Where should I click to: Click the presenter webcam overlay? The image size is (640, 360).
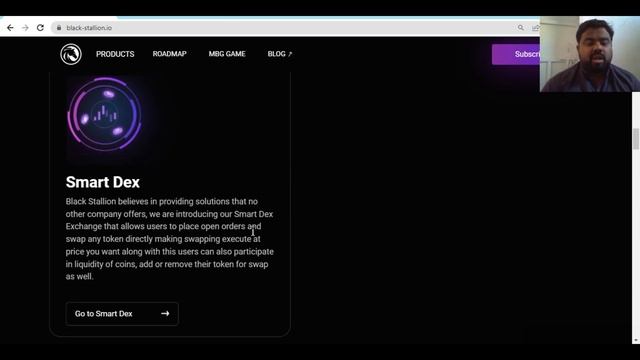pos(590,54)
